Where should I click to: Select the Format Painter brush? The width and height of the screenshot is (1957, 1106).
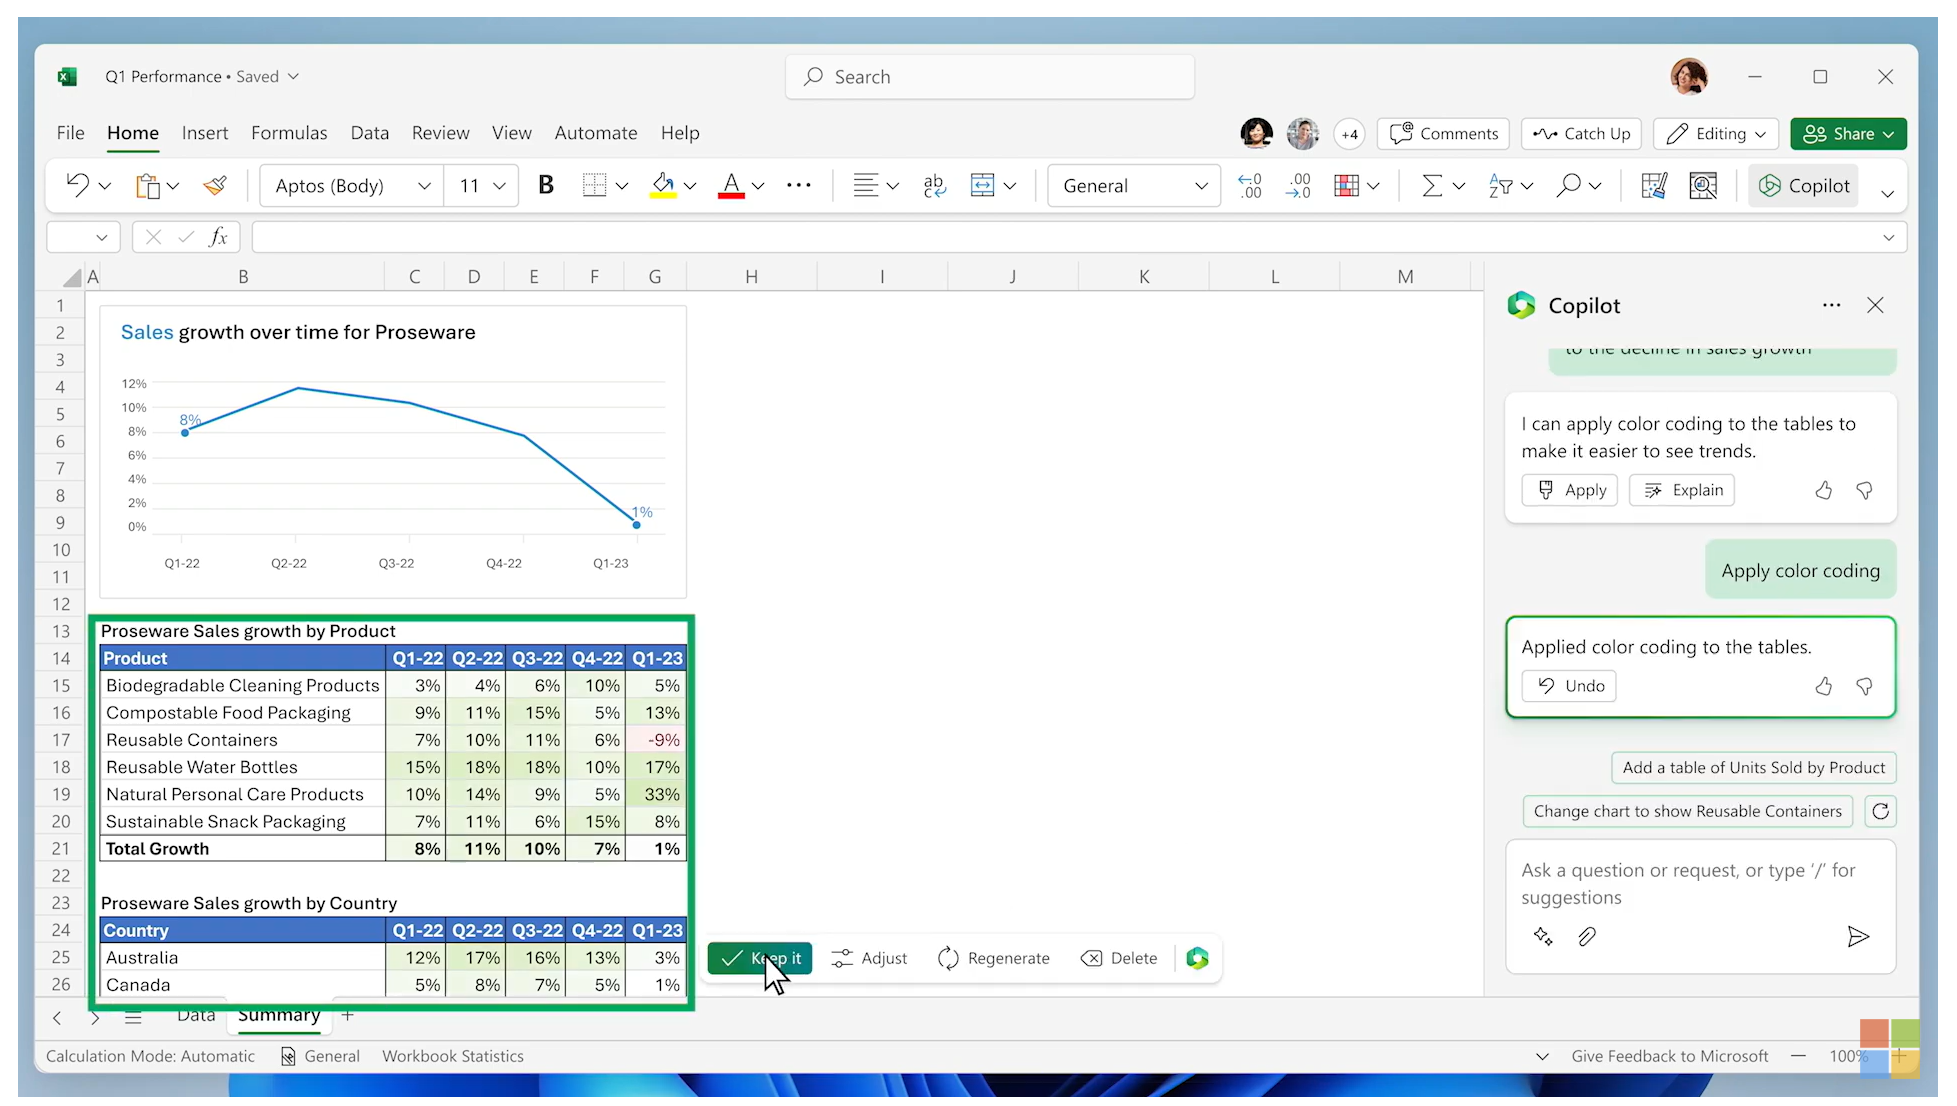(x=215, y=185)
